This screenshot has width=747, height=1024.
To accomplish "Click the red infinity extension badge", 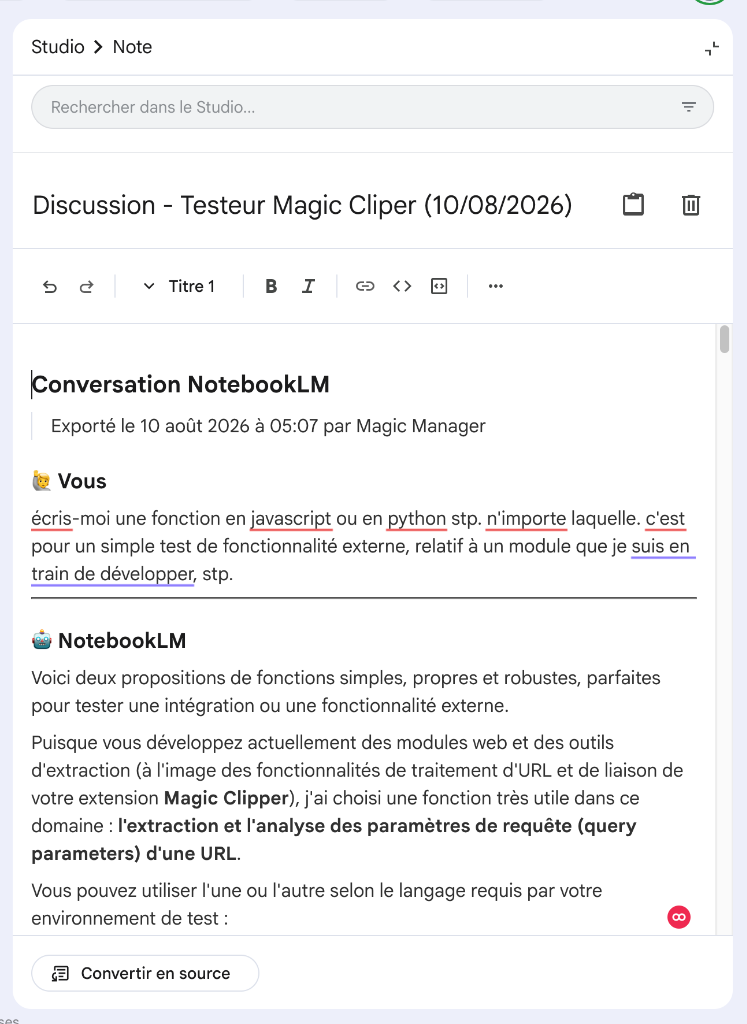I will point(679,917).
